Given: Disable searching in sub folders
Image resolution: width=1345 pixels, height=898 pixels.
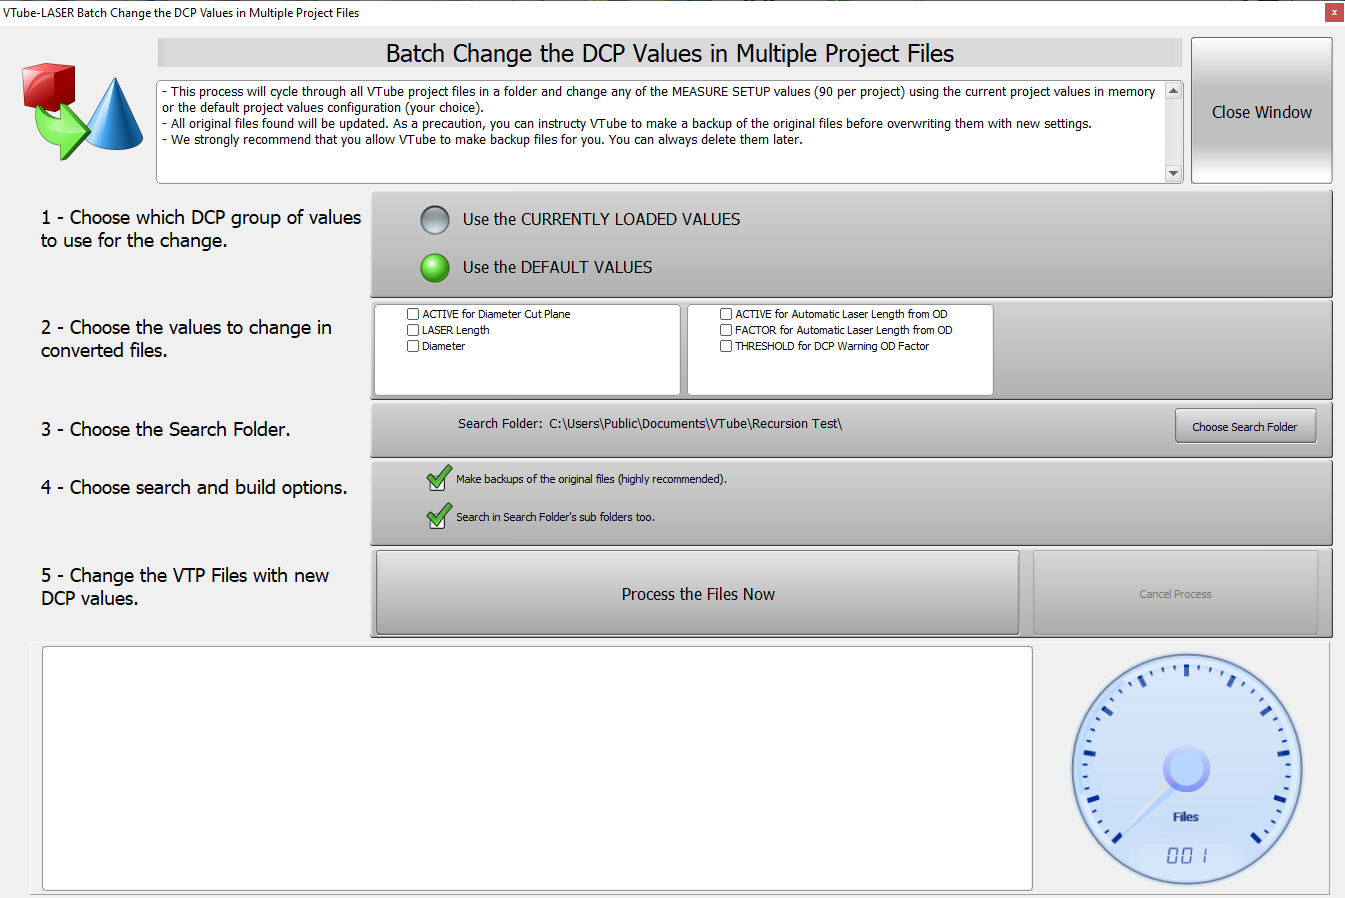Looking at the screenshot, I should pos(438,517).
